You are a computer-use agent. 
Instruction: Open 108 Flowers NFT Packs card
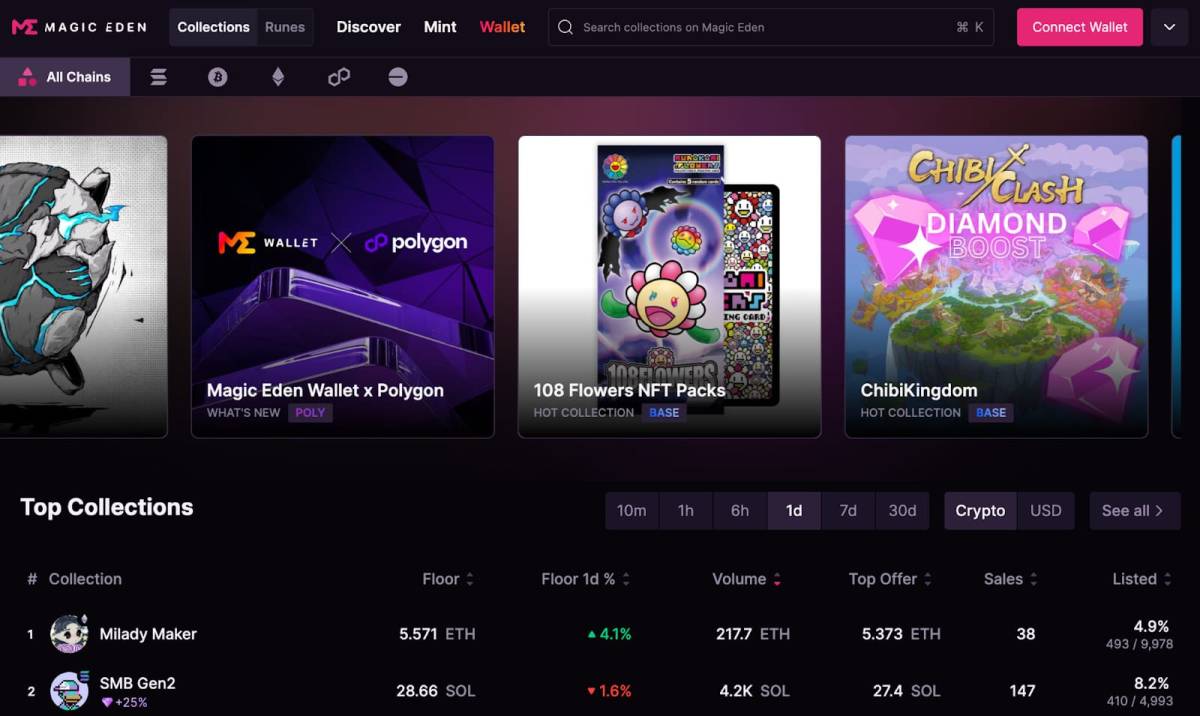pyautogui.click(x=669, y=287)
